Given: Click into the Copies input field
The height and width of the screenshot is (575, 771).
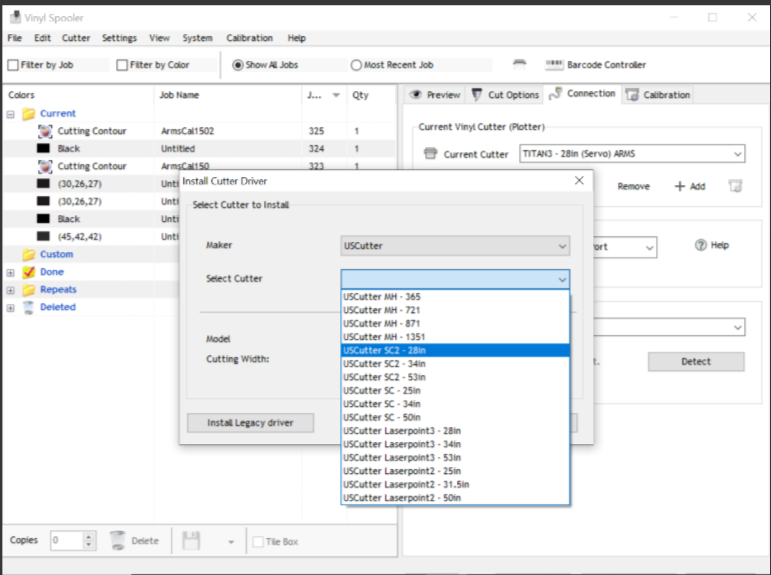Looking at the screenshot, I should pyautogui.click(x=66, y=541).
